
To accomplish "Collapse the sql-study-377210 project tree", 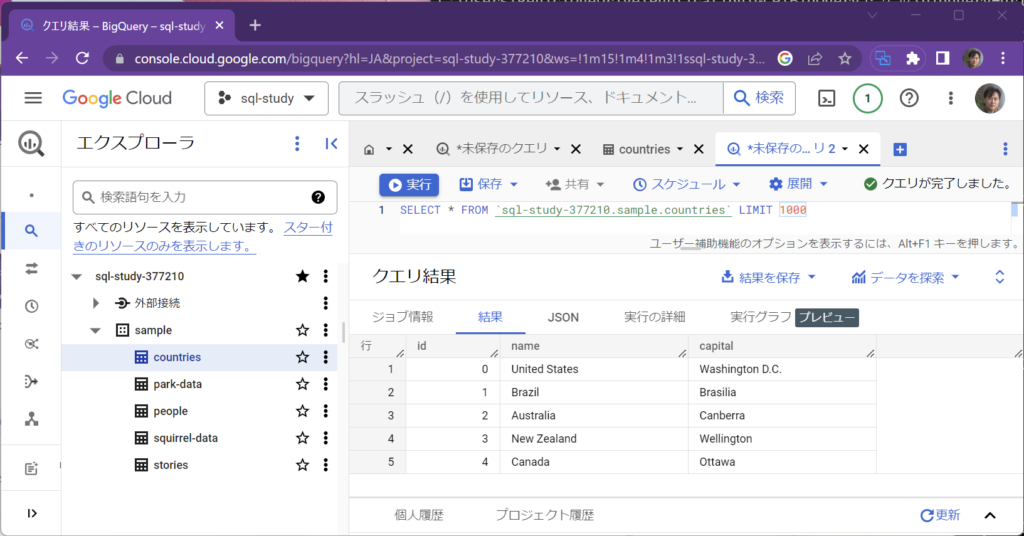I will [x=77, y=277].
